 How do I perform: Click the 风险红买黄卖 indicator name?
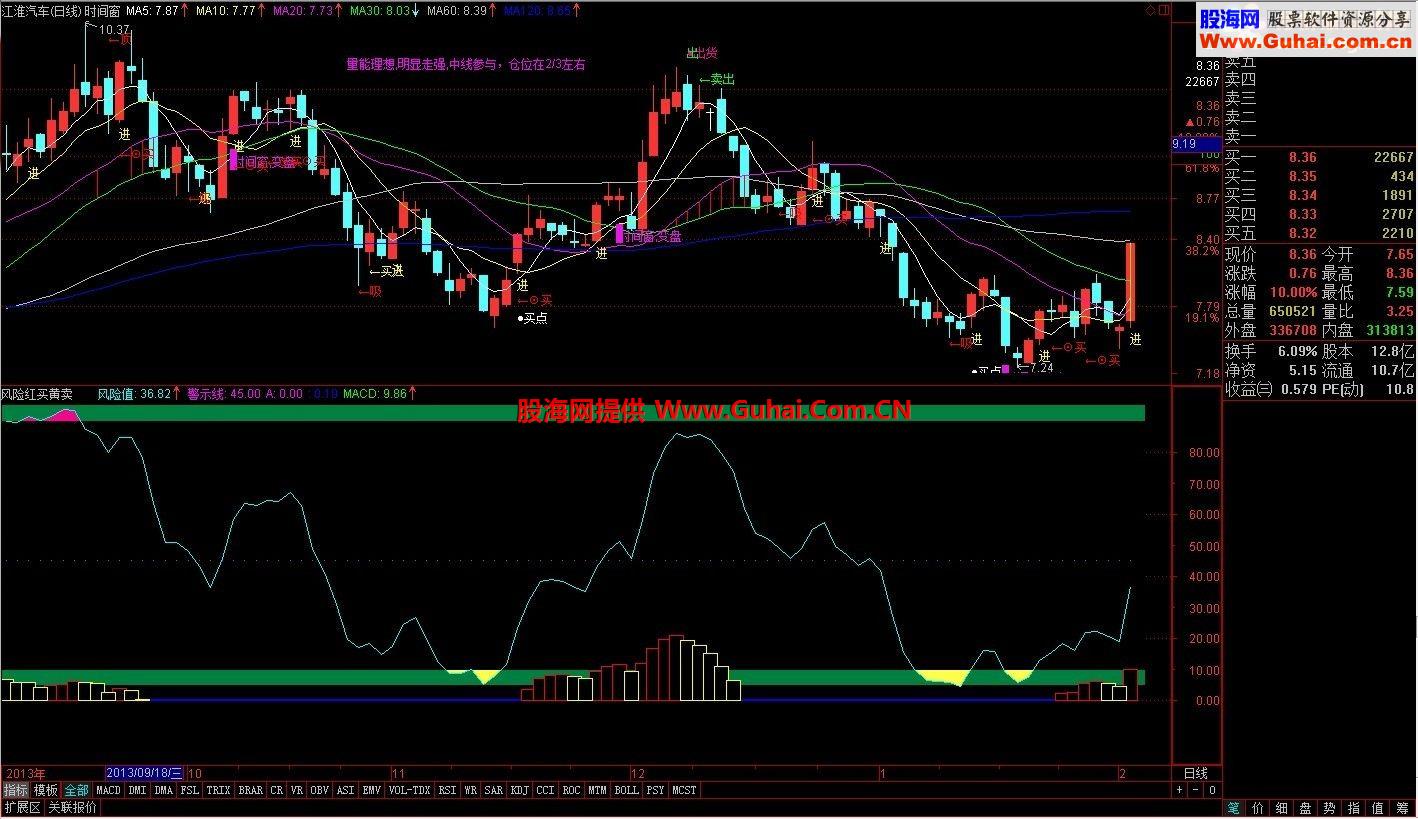[37, 394]
